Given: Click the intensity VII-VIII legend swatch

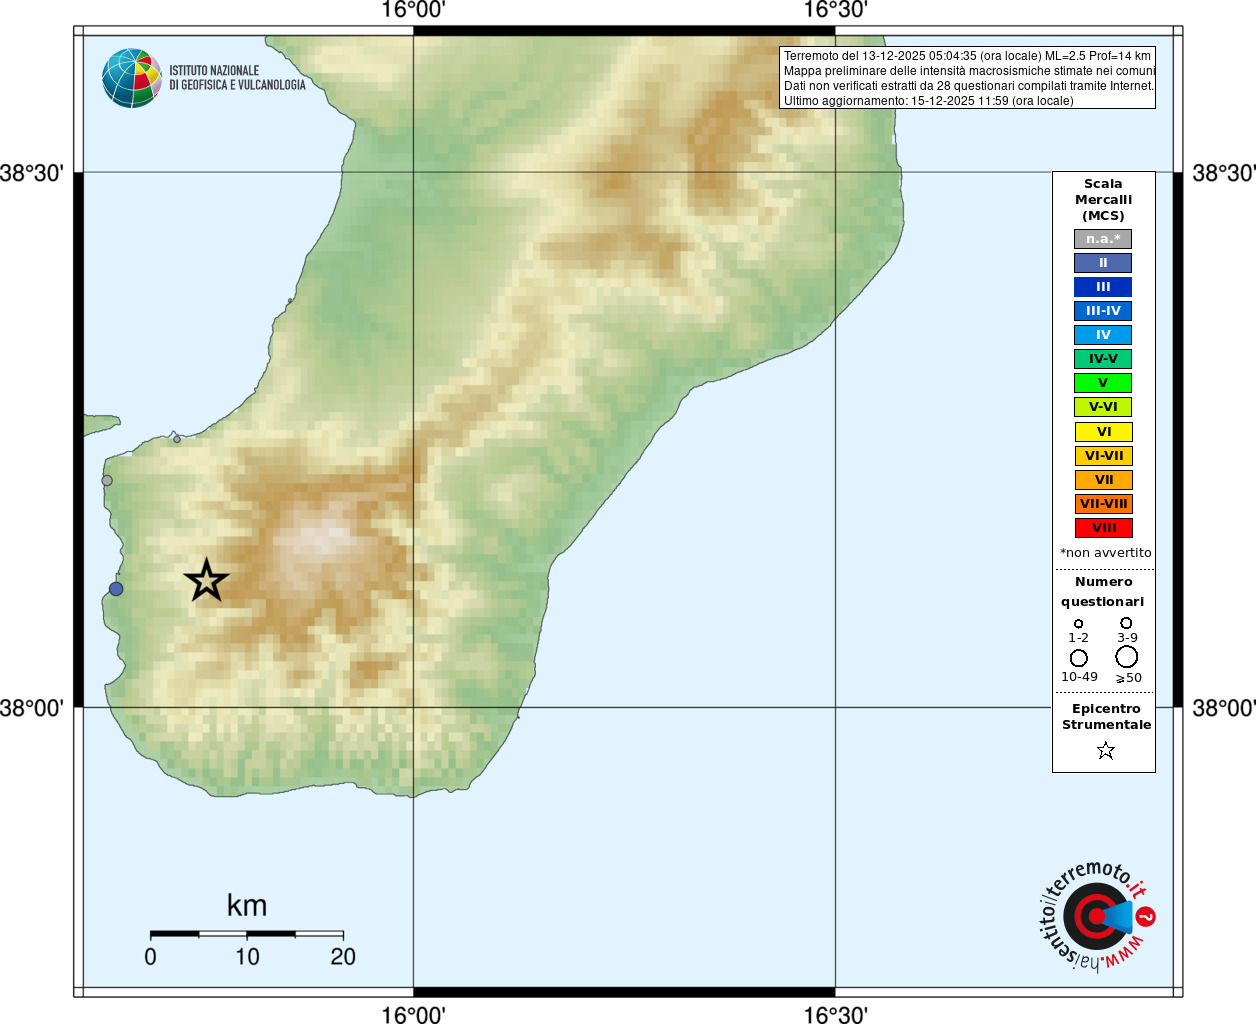Looking at the screenshot, I should pos(1104,504).
